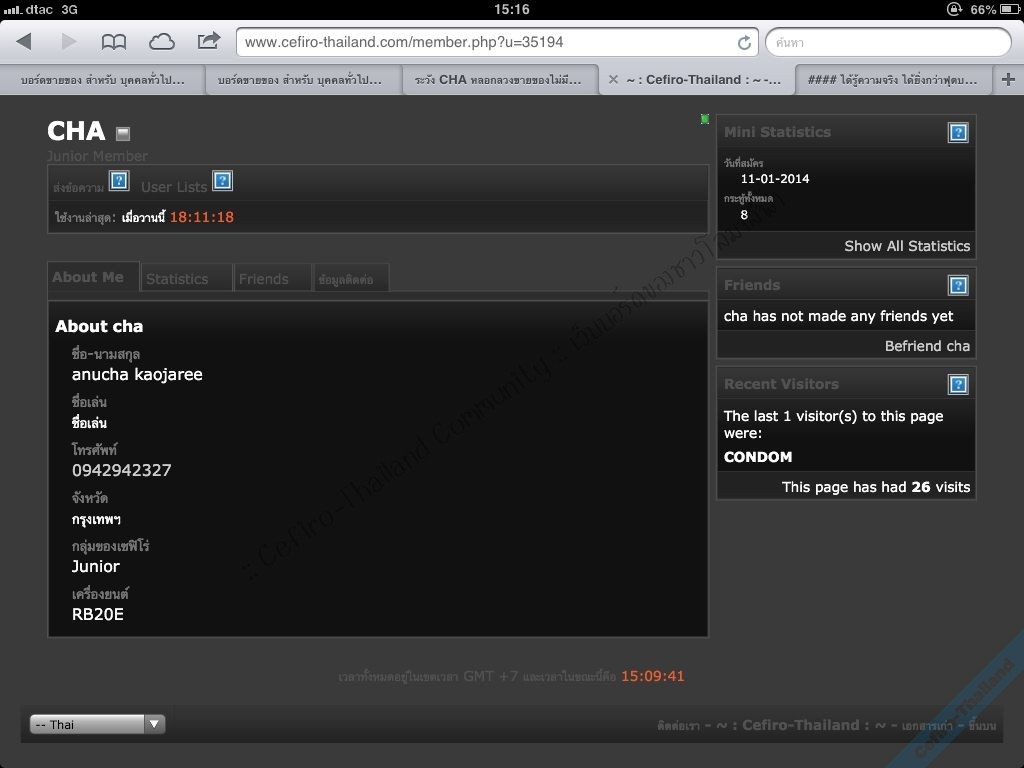The height and width of the screenshot is (768, 1024).
Task: Close the Cefiro-Thailand browser tab
Action: pyautogui.click(x=613, y=80)
